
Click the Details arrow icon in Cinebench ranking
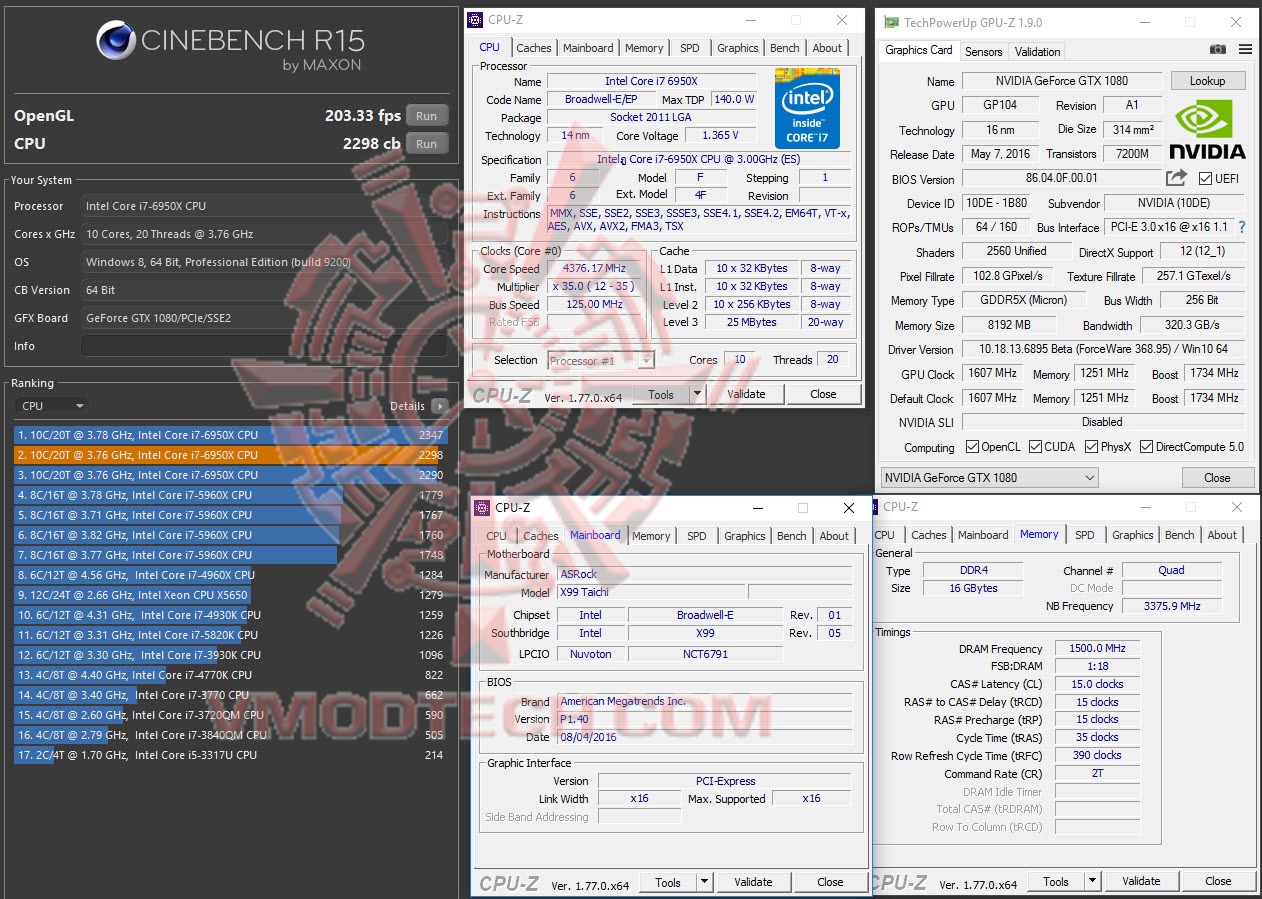(x=439, y=406)
